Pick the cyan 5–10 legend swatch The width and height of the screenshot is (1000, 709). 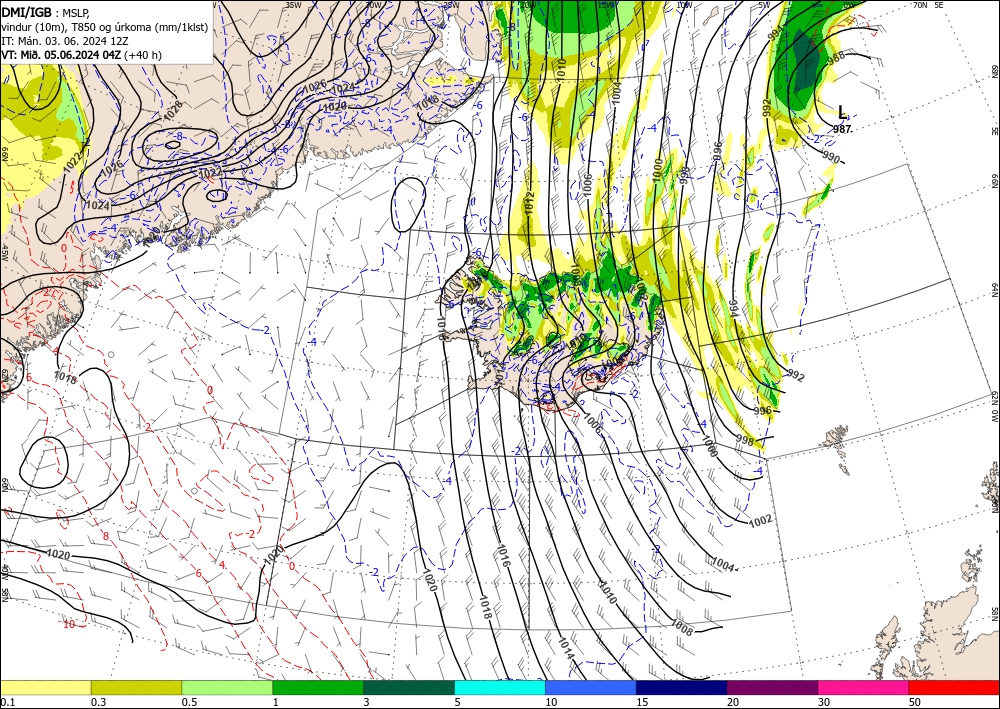pyautogui.click(x=500, y=687)
